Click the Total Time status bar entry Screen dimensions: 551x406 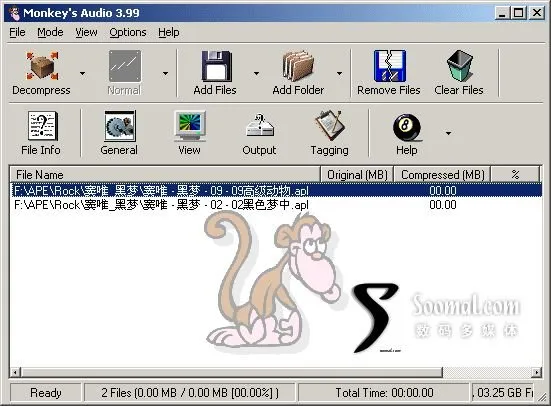coord(384,393)
